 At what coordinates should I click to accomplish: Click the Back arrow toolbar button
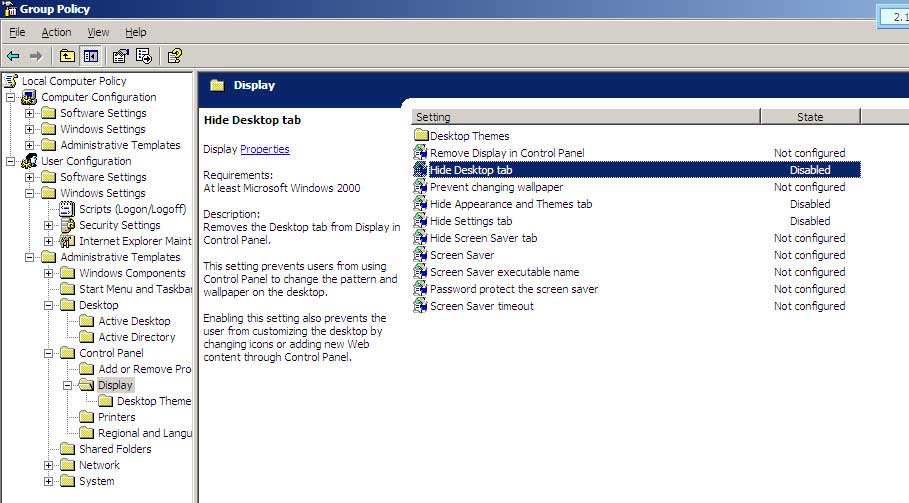13,56
